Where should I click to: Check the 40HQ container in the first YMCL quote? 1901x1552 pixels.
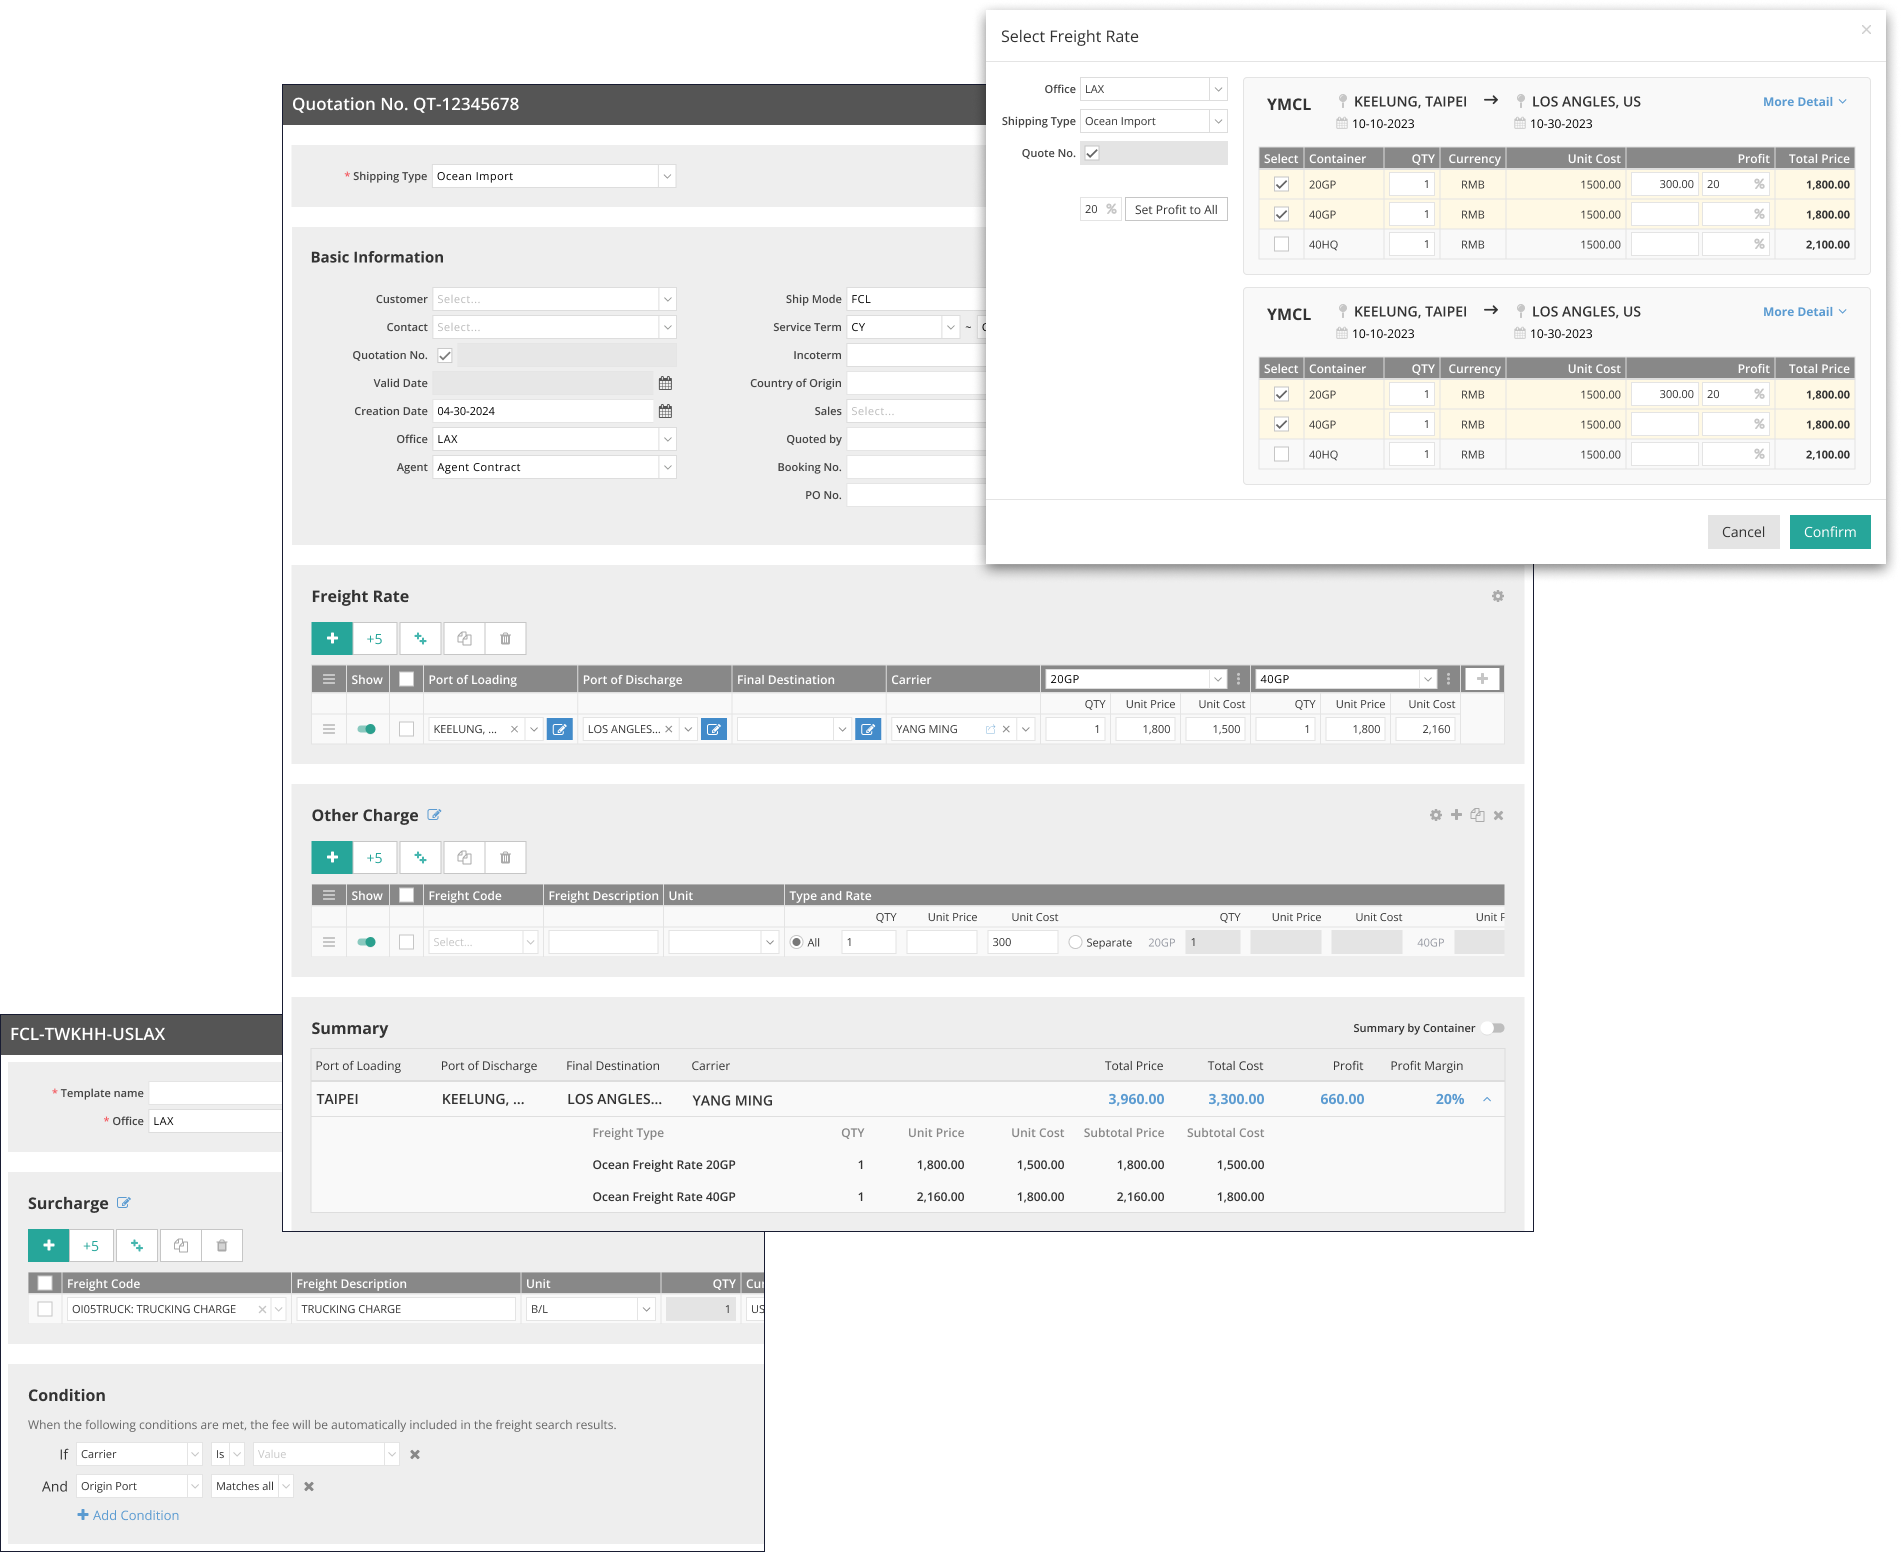[1281, 243]
